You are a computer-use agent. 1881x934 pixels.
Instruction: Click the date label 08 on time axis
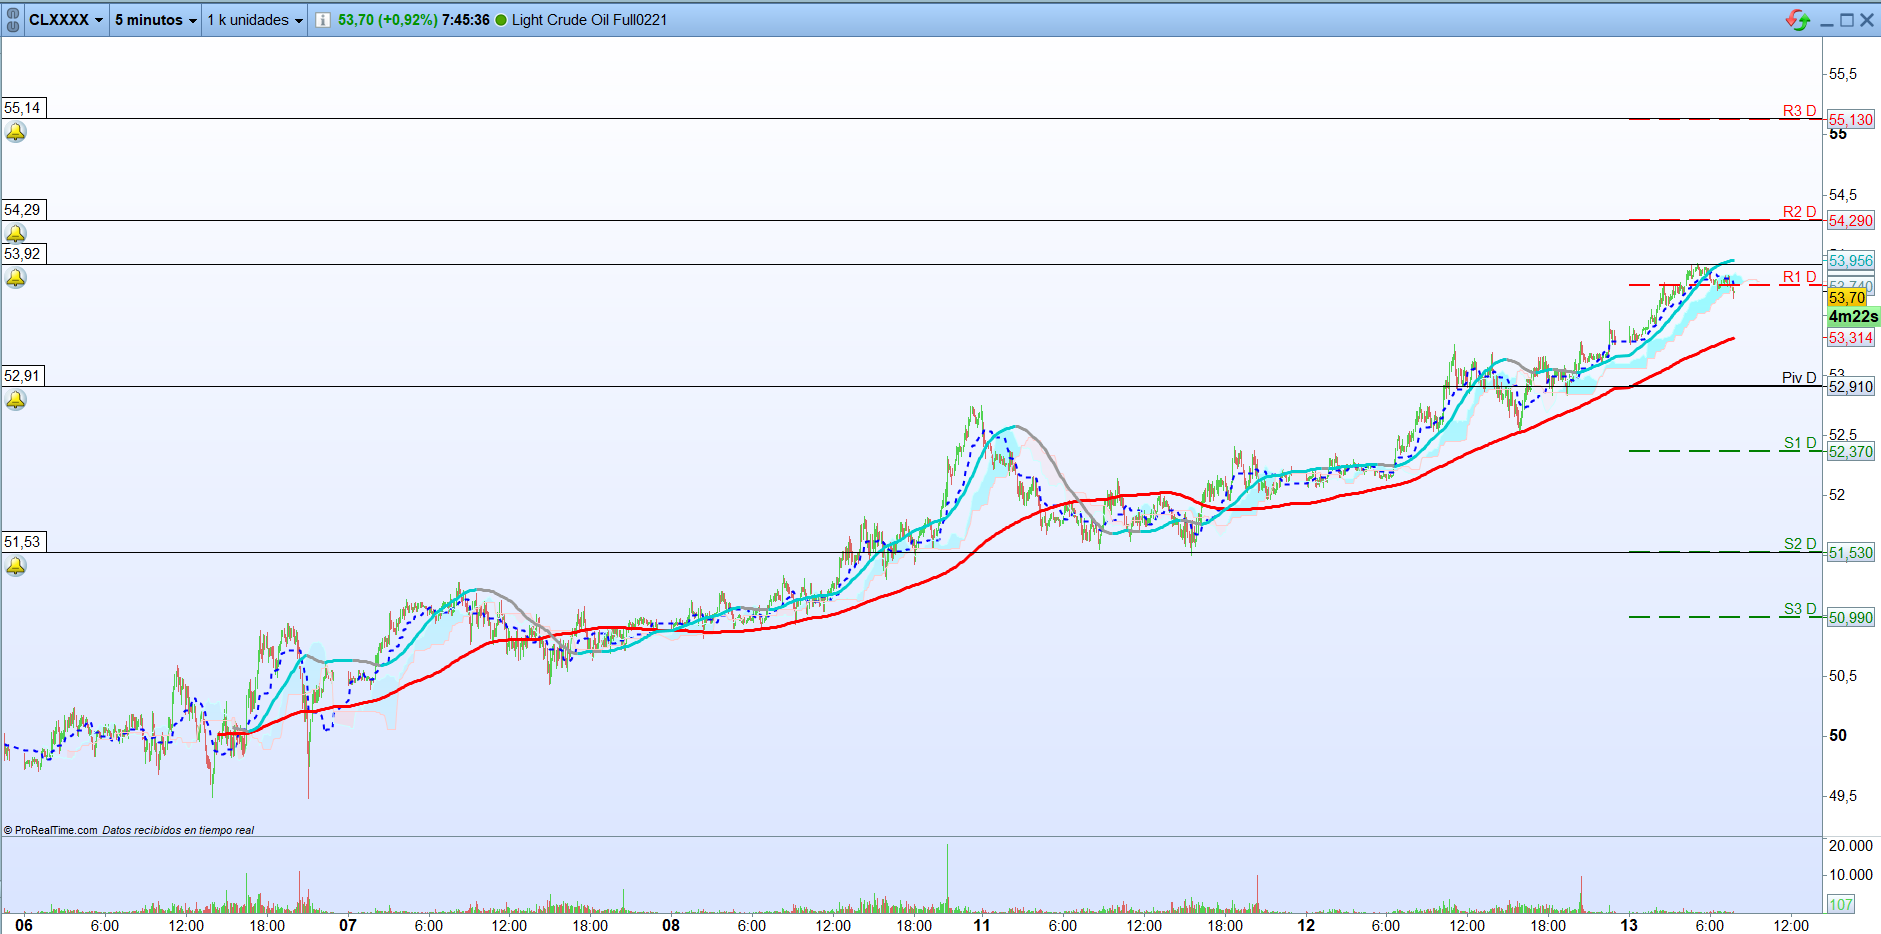click(671, 925)
